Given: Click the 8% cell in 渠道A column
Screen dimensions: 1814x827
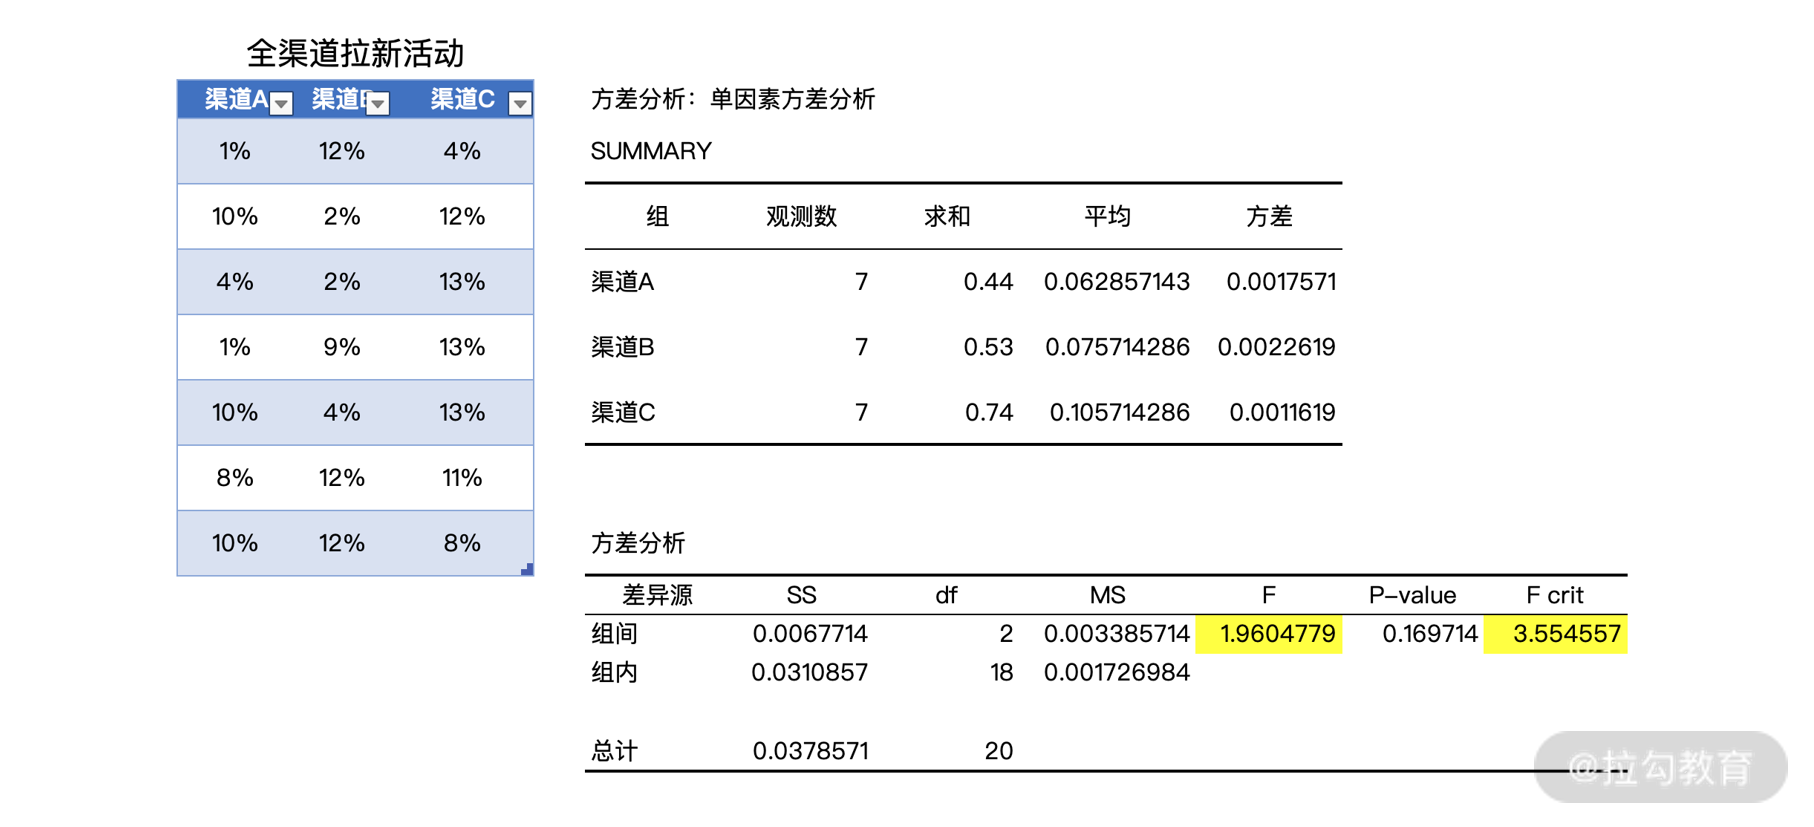Looking at the screenshot, I should [235, 478].
